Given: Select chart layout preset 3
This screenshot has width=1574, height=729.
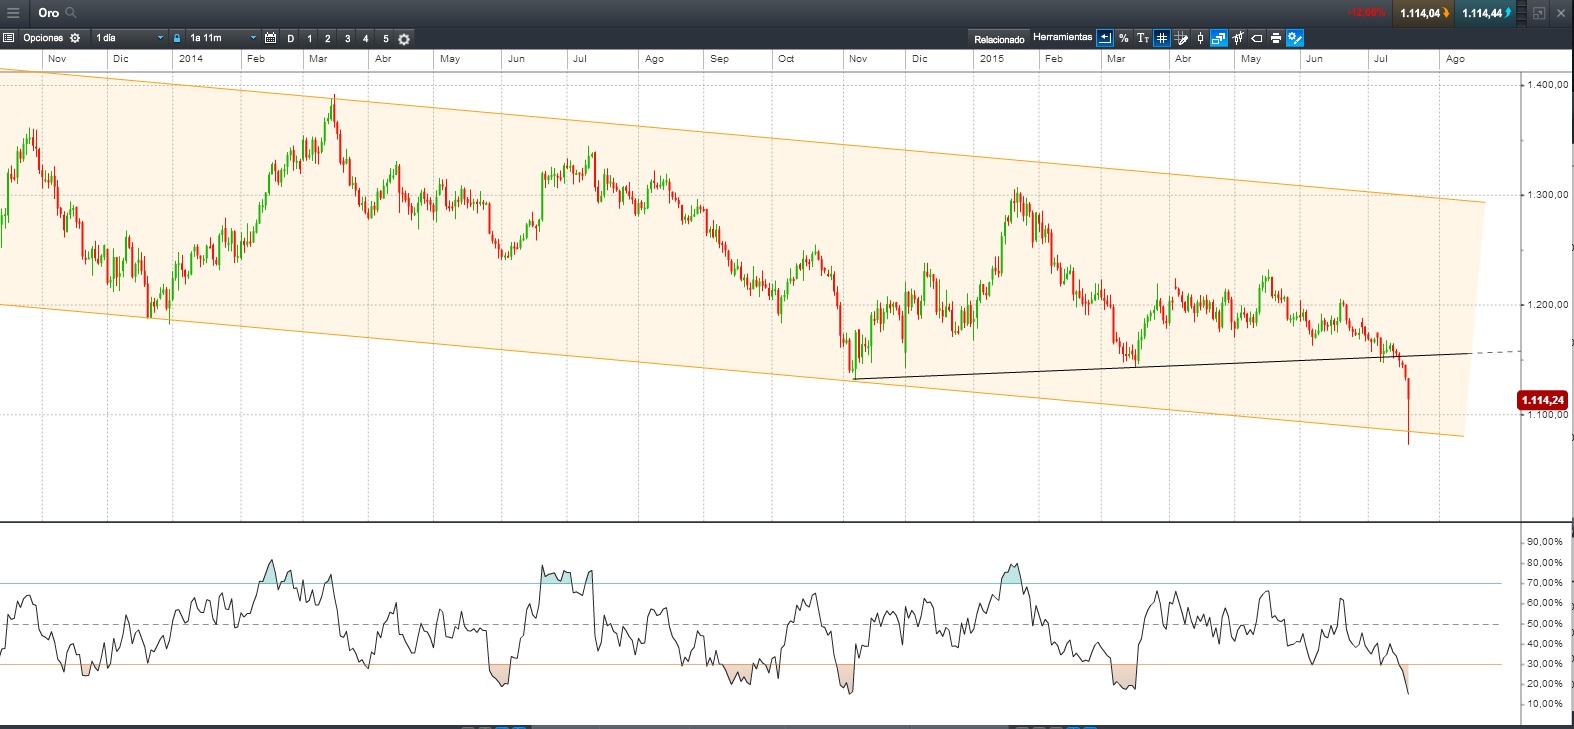Looking at the screenshot, I should pos(347,39).
